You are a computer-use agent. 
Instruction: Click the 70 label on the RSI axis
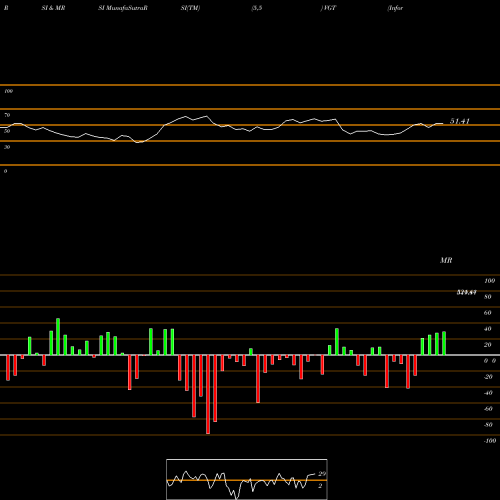coord(7,115)
